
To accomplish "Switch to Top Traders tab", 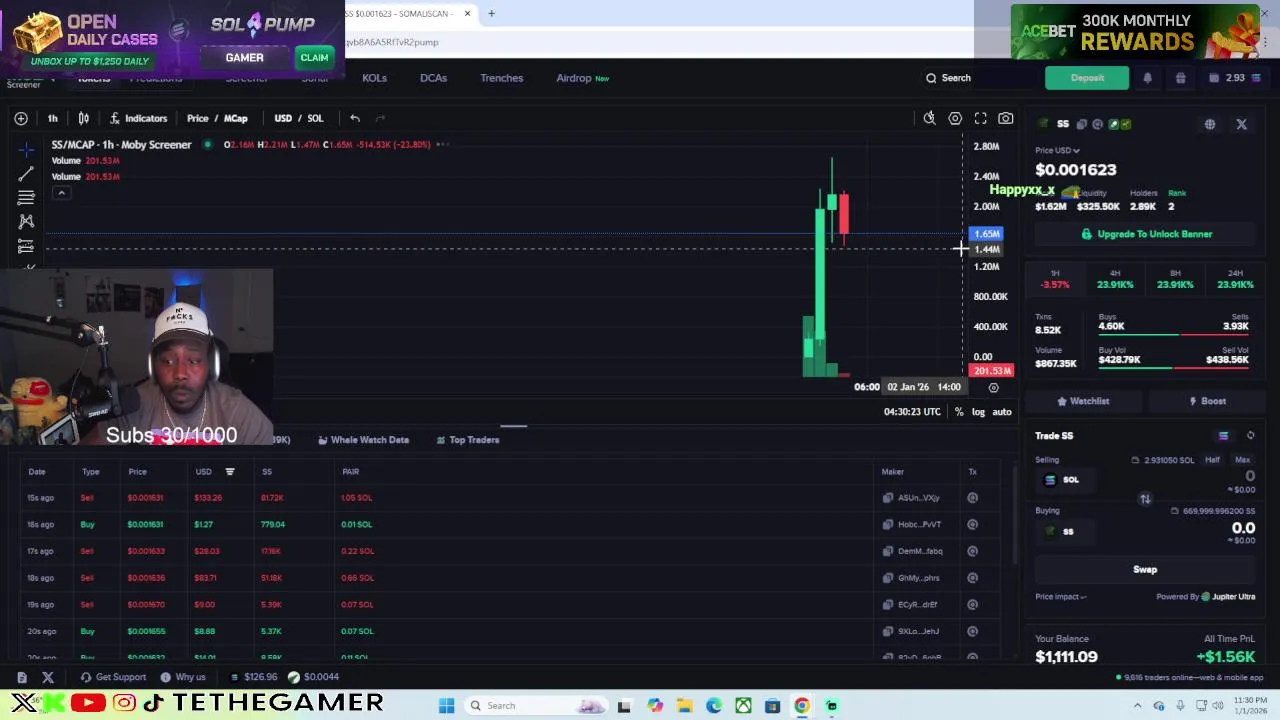I will click(x=467, y=440).
